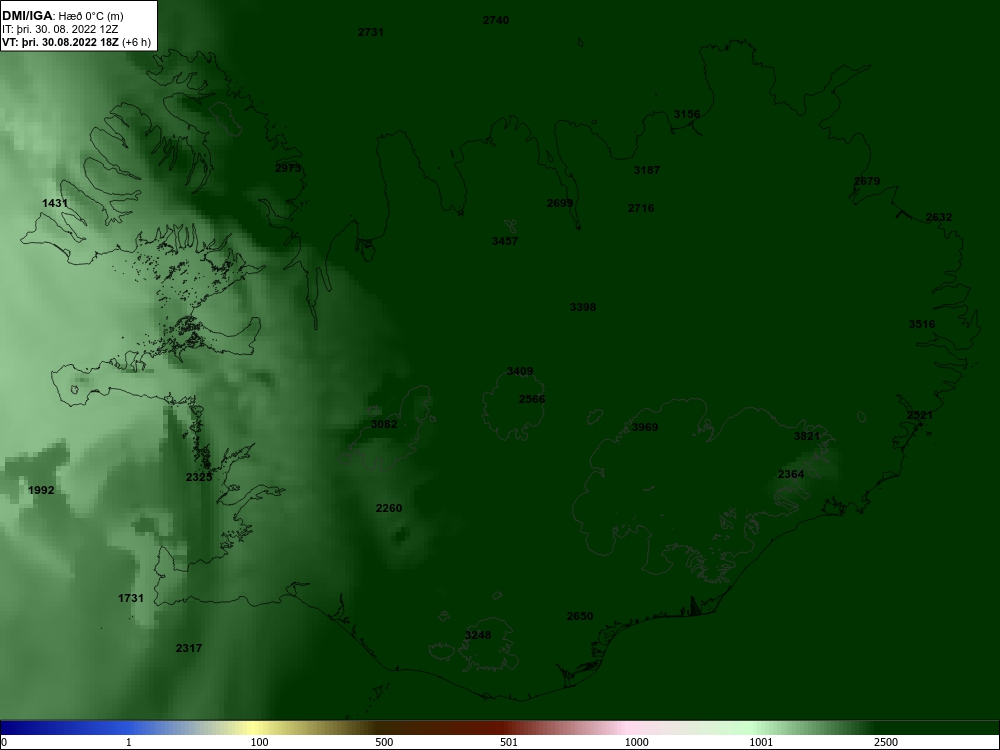Viewport: 1000px width, 750px height.
Task: Select the legend label 500
Action: click(x=385, y=742)
